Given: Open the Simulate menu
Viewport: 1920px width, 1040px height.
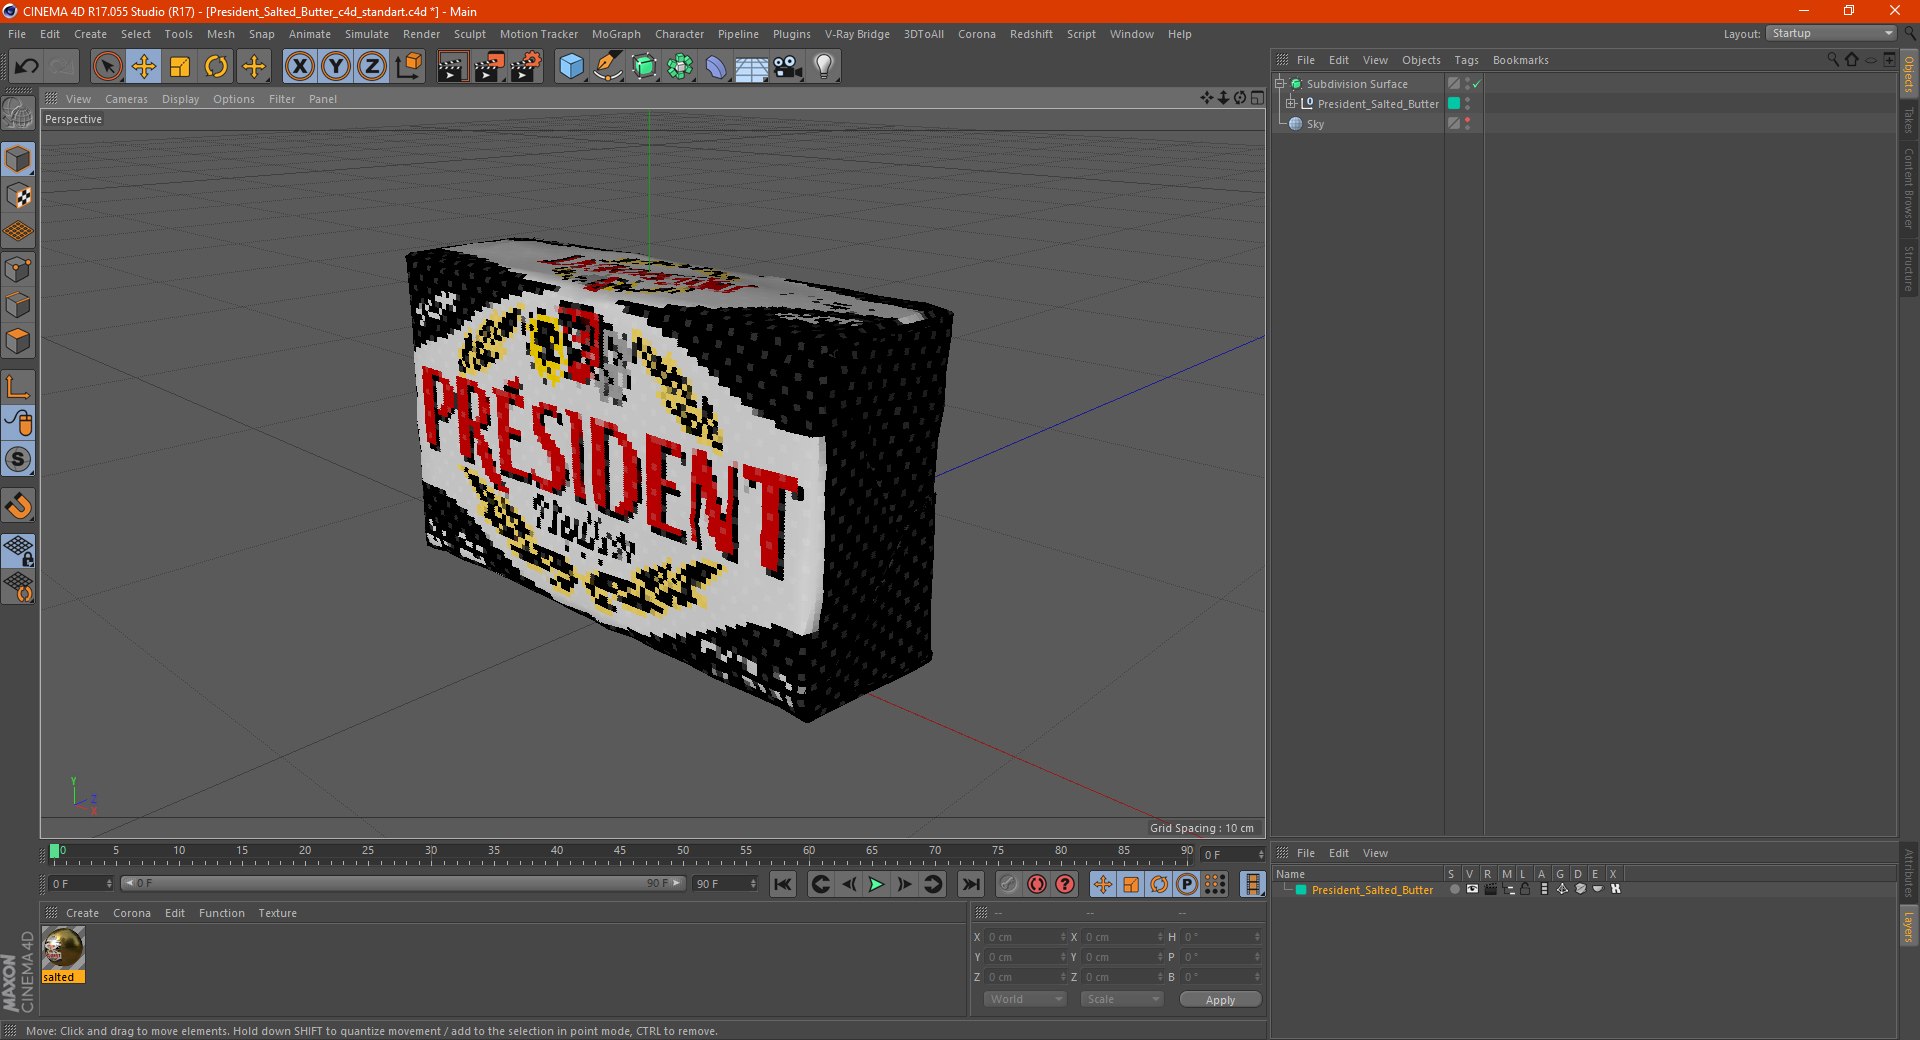Looking at the screenshot, I should pyautogui.click(x=367, y=34).
